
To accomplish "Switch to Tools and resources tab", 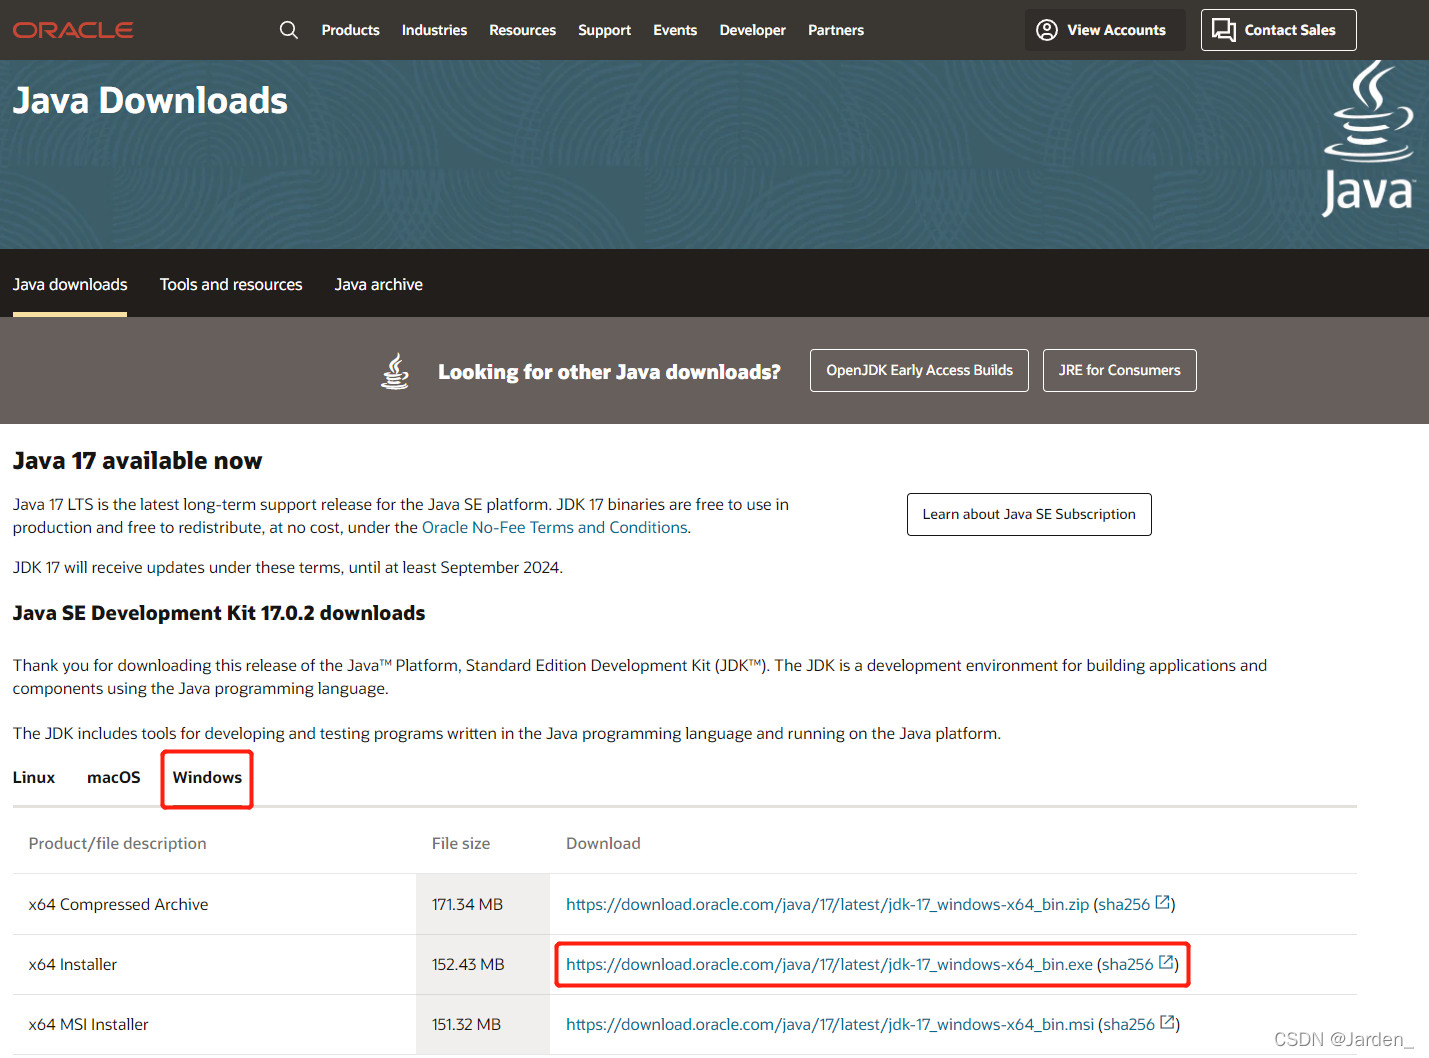I will click(x=231, y=284).
